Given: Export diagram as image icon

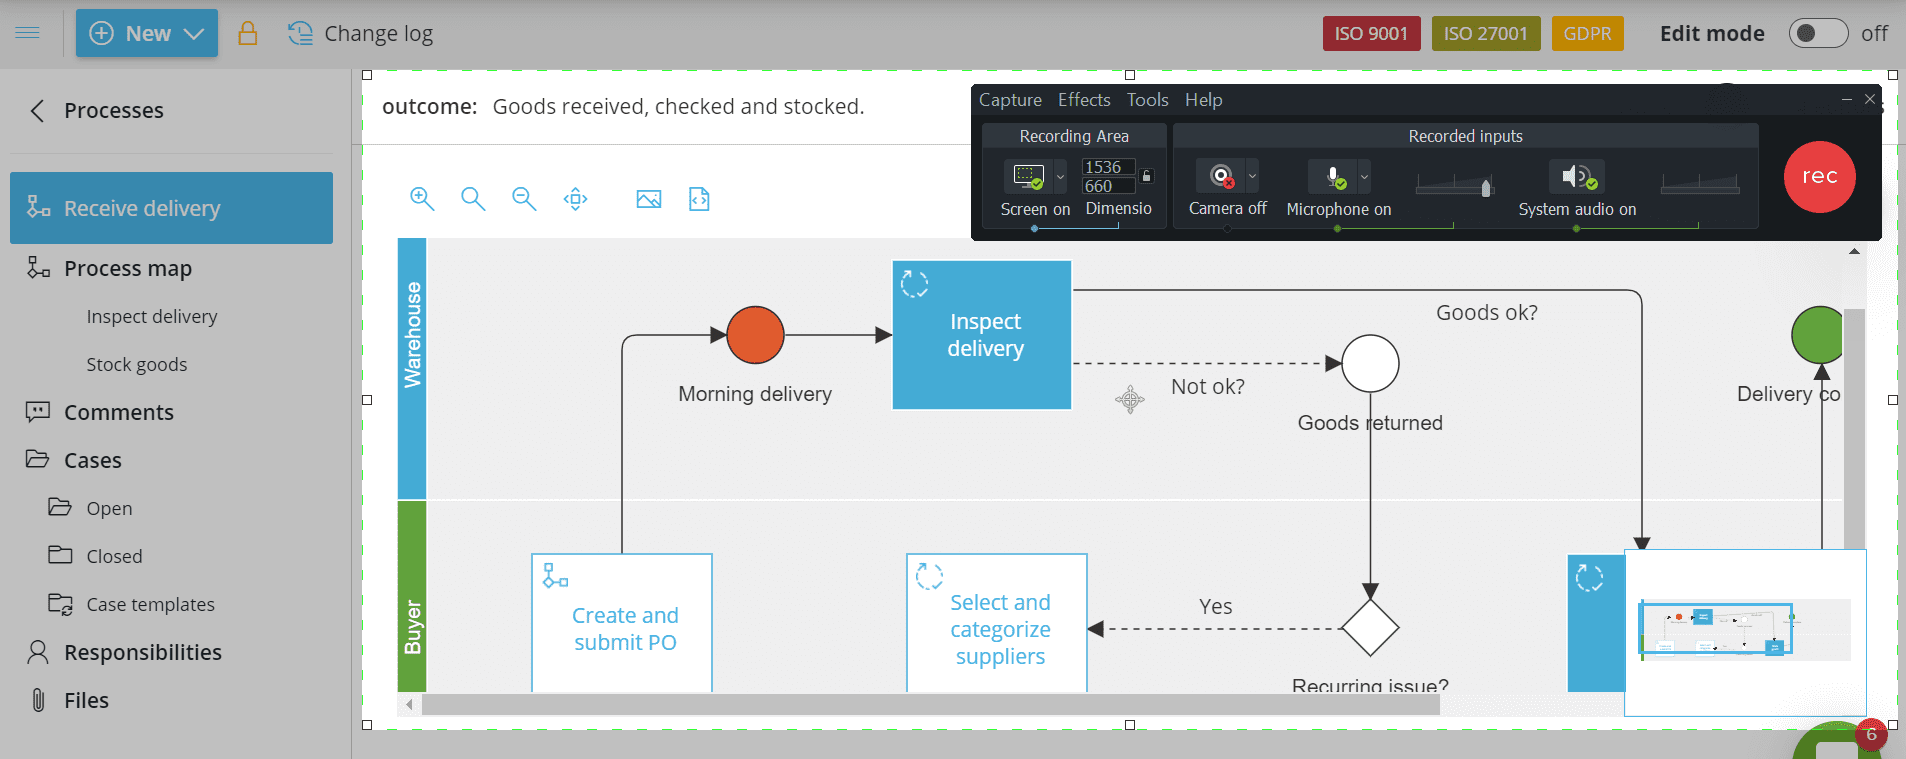Looking at the screenshot, I should point(648,199).
